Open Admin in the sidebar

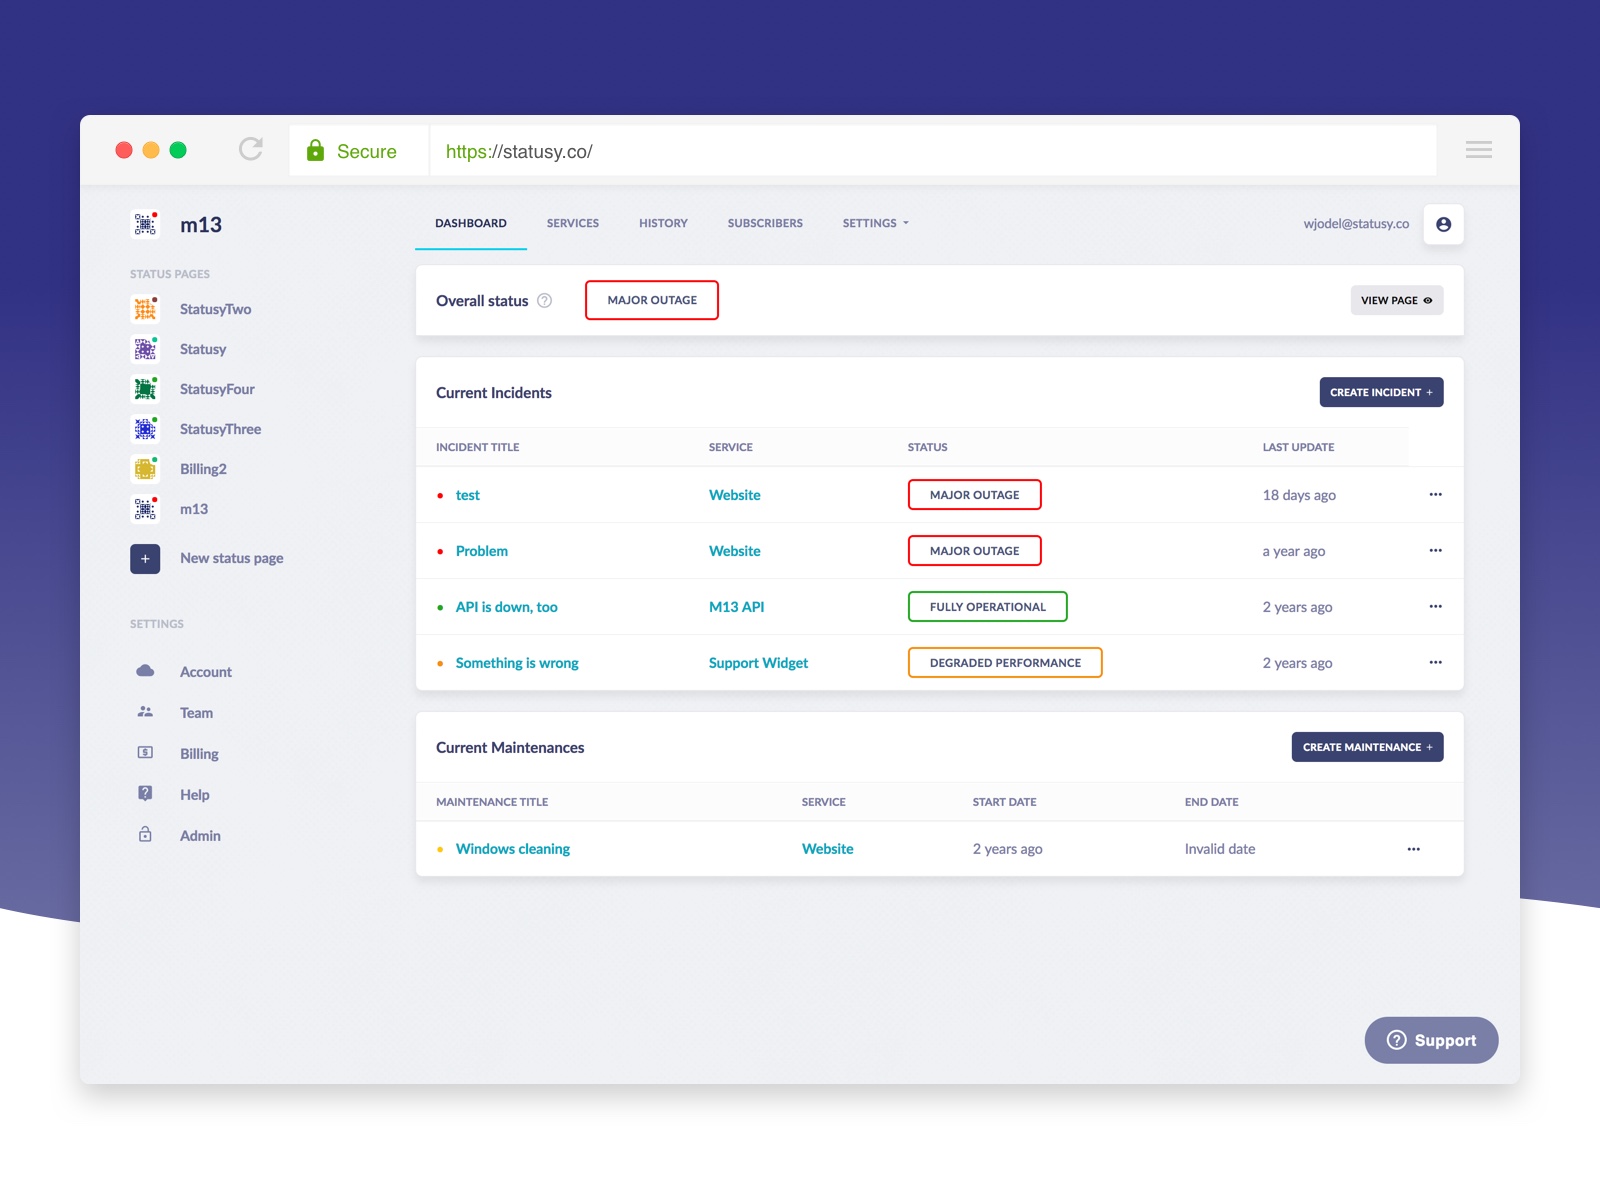click(x=200, y=836)
